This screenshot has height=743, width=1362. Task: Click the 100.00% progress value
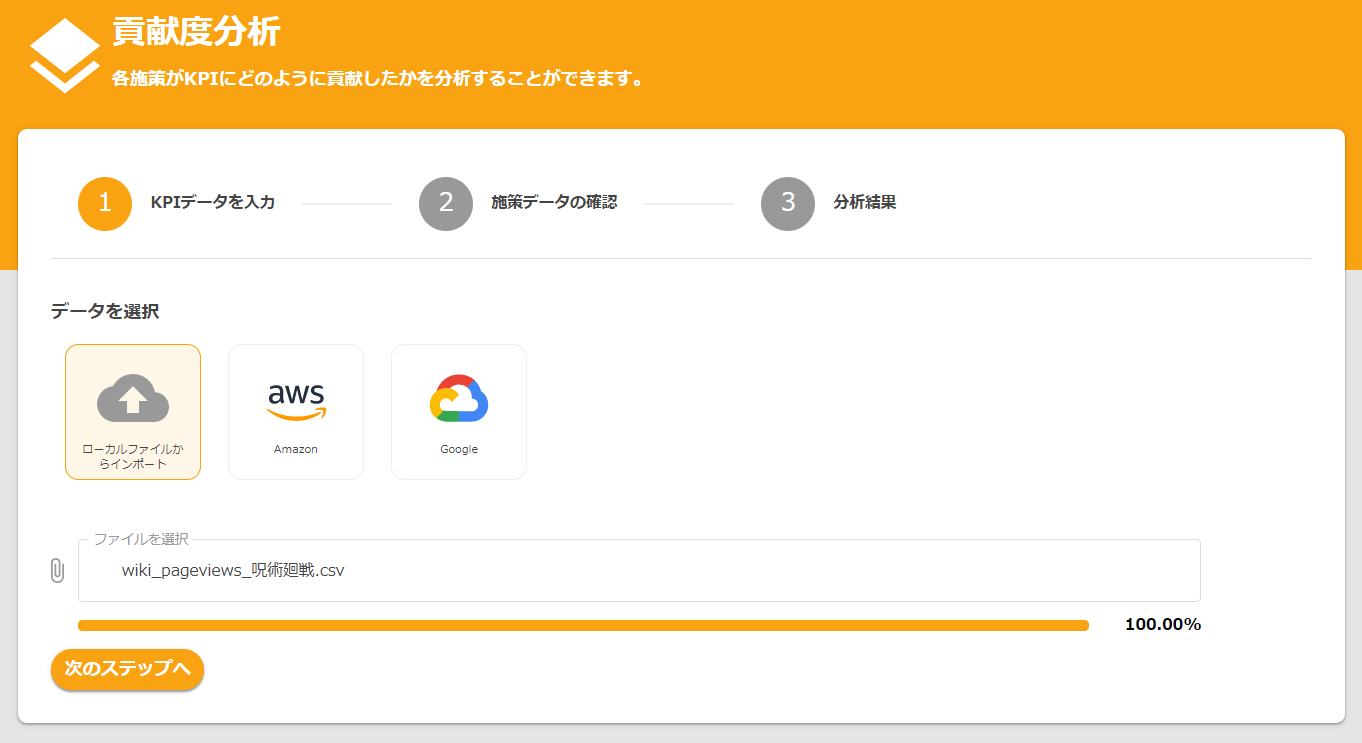(x=1163, y=625)
